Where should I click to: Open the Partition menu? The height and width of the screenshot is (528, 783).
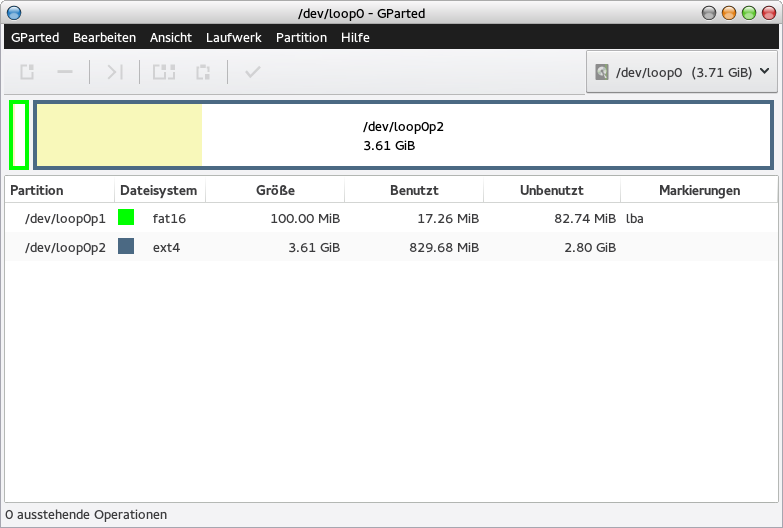301,37
